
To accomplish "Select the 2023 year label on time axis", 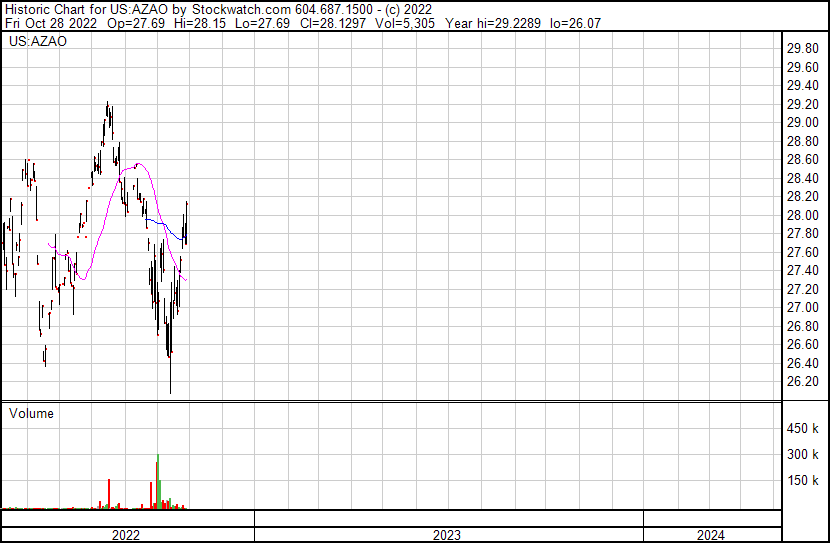I will (447, 535).
